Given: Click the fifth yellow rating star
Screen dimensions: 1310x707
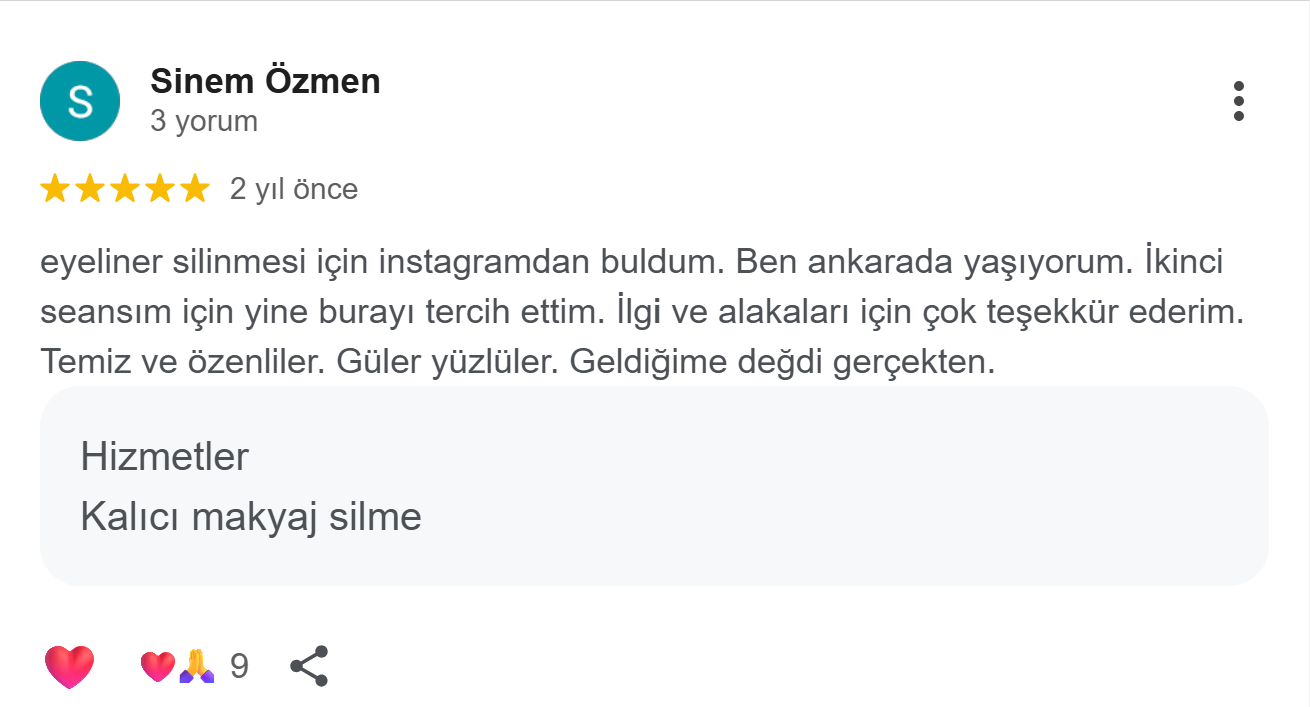Looking at the screenshot, I should pos(195,189).
